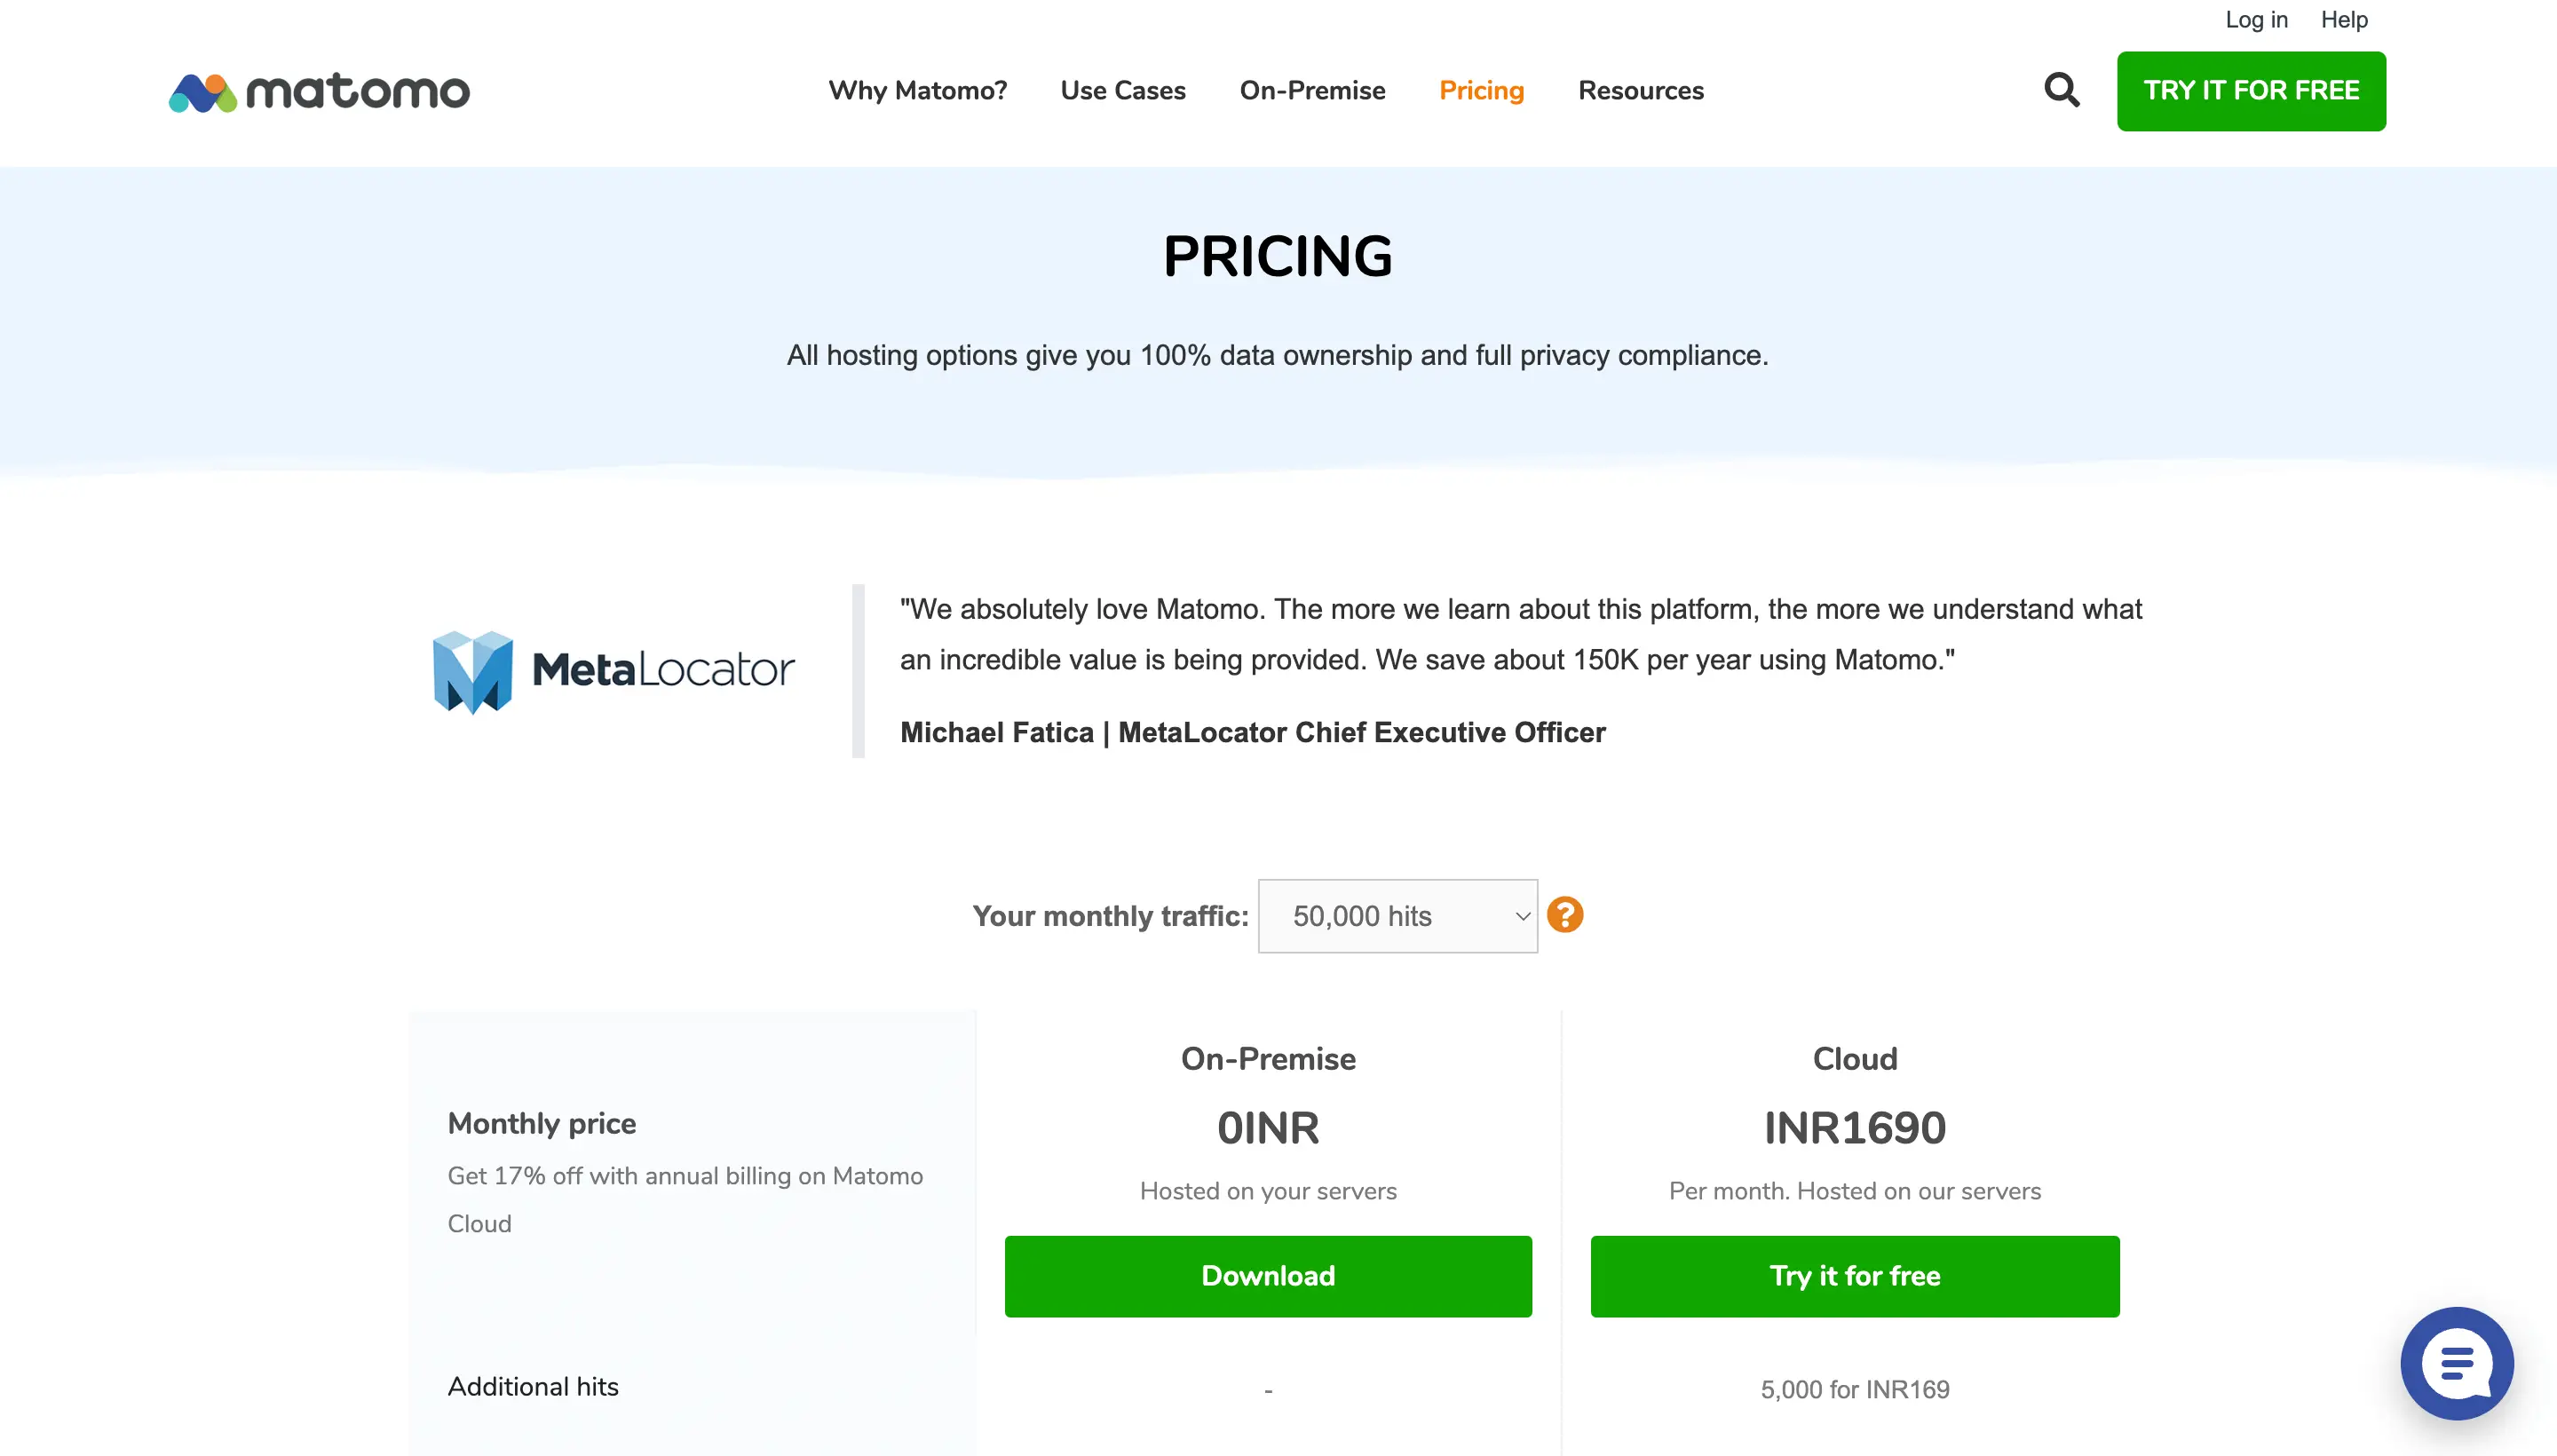Open the Help link
The image size is (2557, 1456).
tap(2344, 20)
